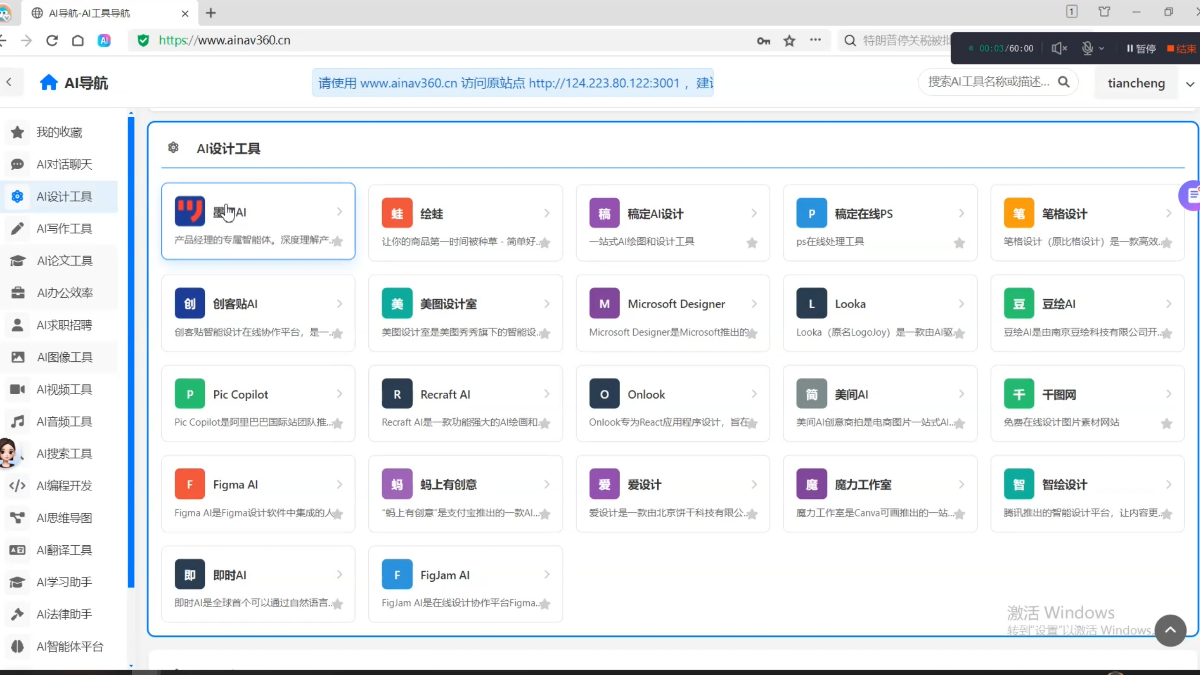1200x675 pixels.
Task: Click the purple floating side button
Action: coord(1189,195)
